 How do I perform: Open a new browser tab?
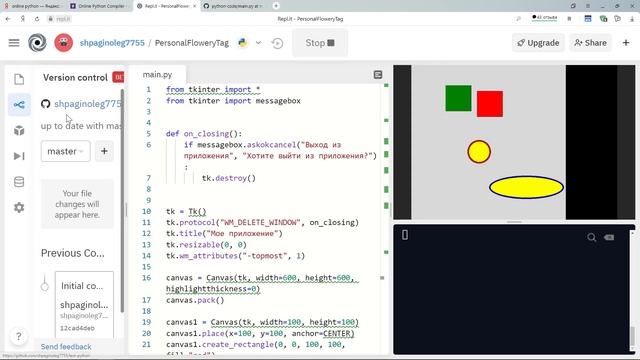276,6
